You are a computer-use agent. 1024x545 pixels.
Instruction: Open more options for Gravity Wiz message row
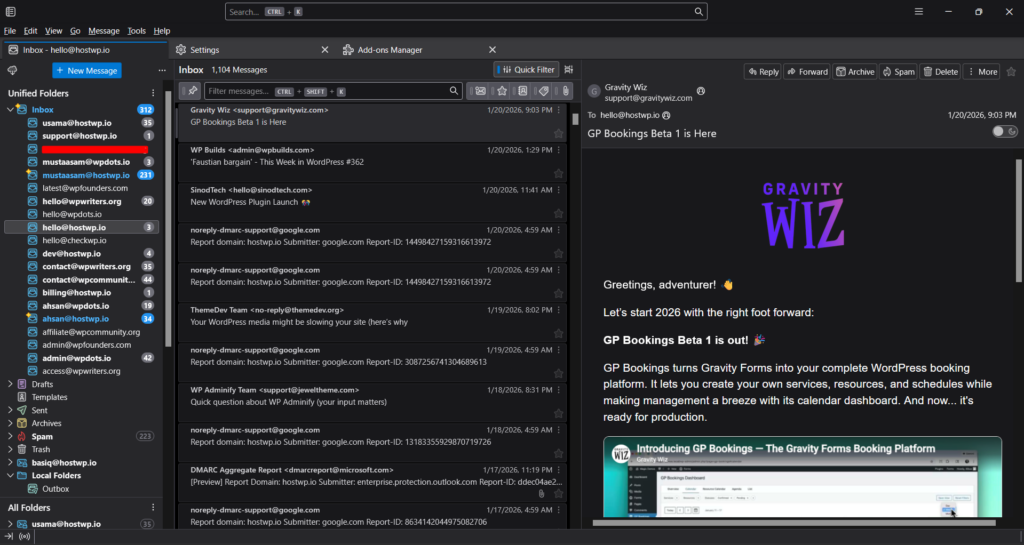pos(559,110)
